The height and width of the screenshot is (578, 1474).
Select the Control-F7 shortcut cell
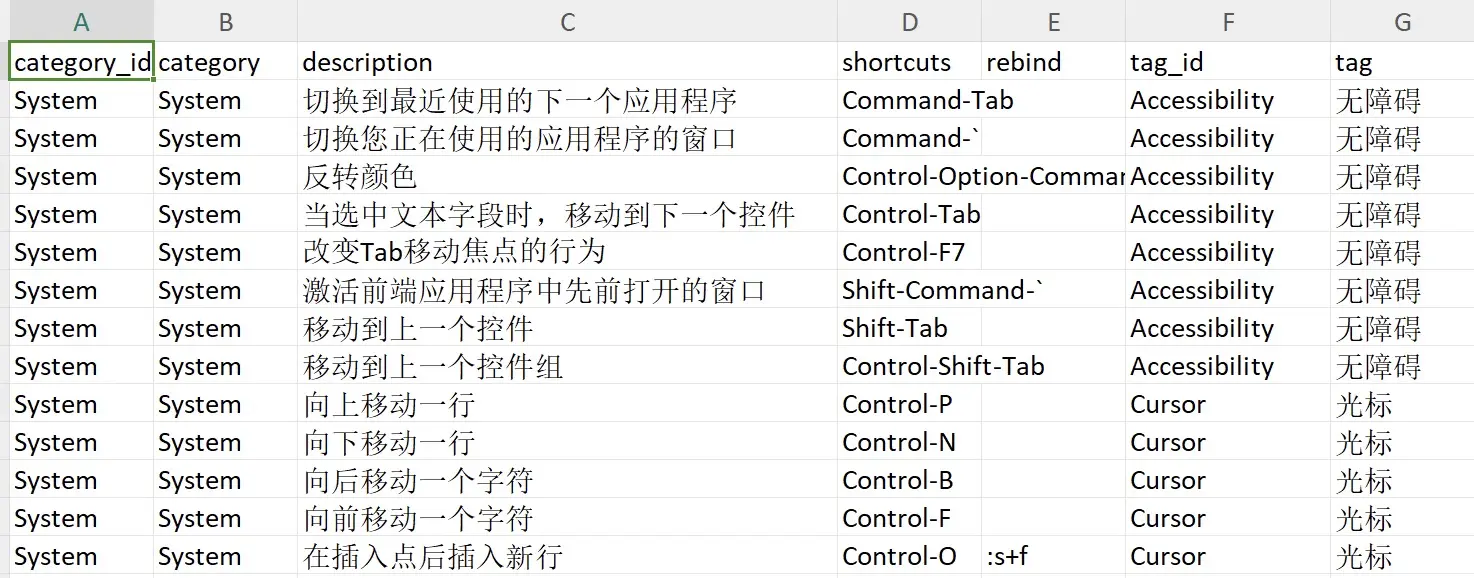[909, 252]
